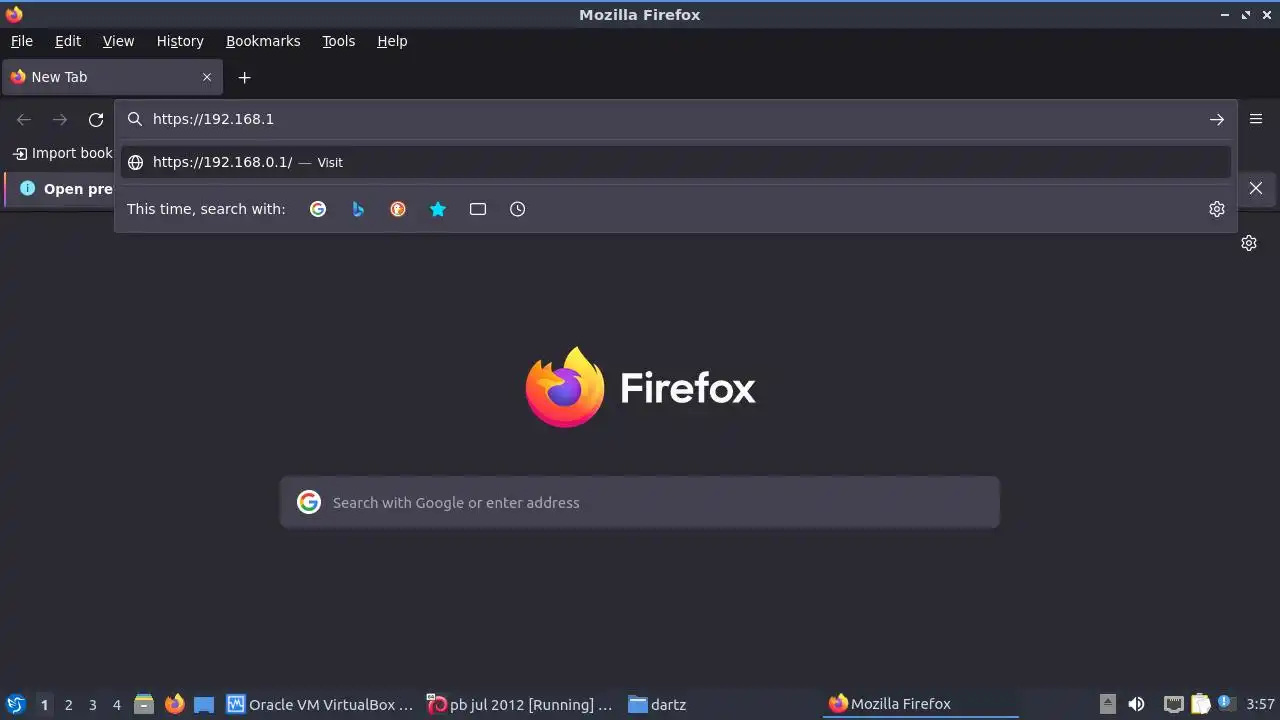Click the clipboard tray icon

click(x=1200, y=704)
